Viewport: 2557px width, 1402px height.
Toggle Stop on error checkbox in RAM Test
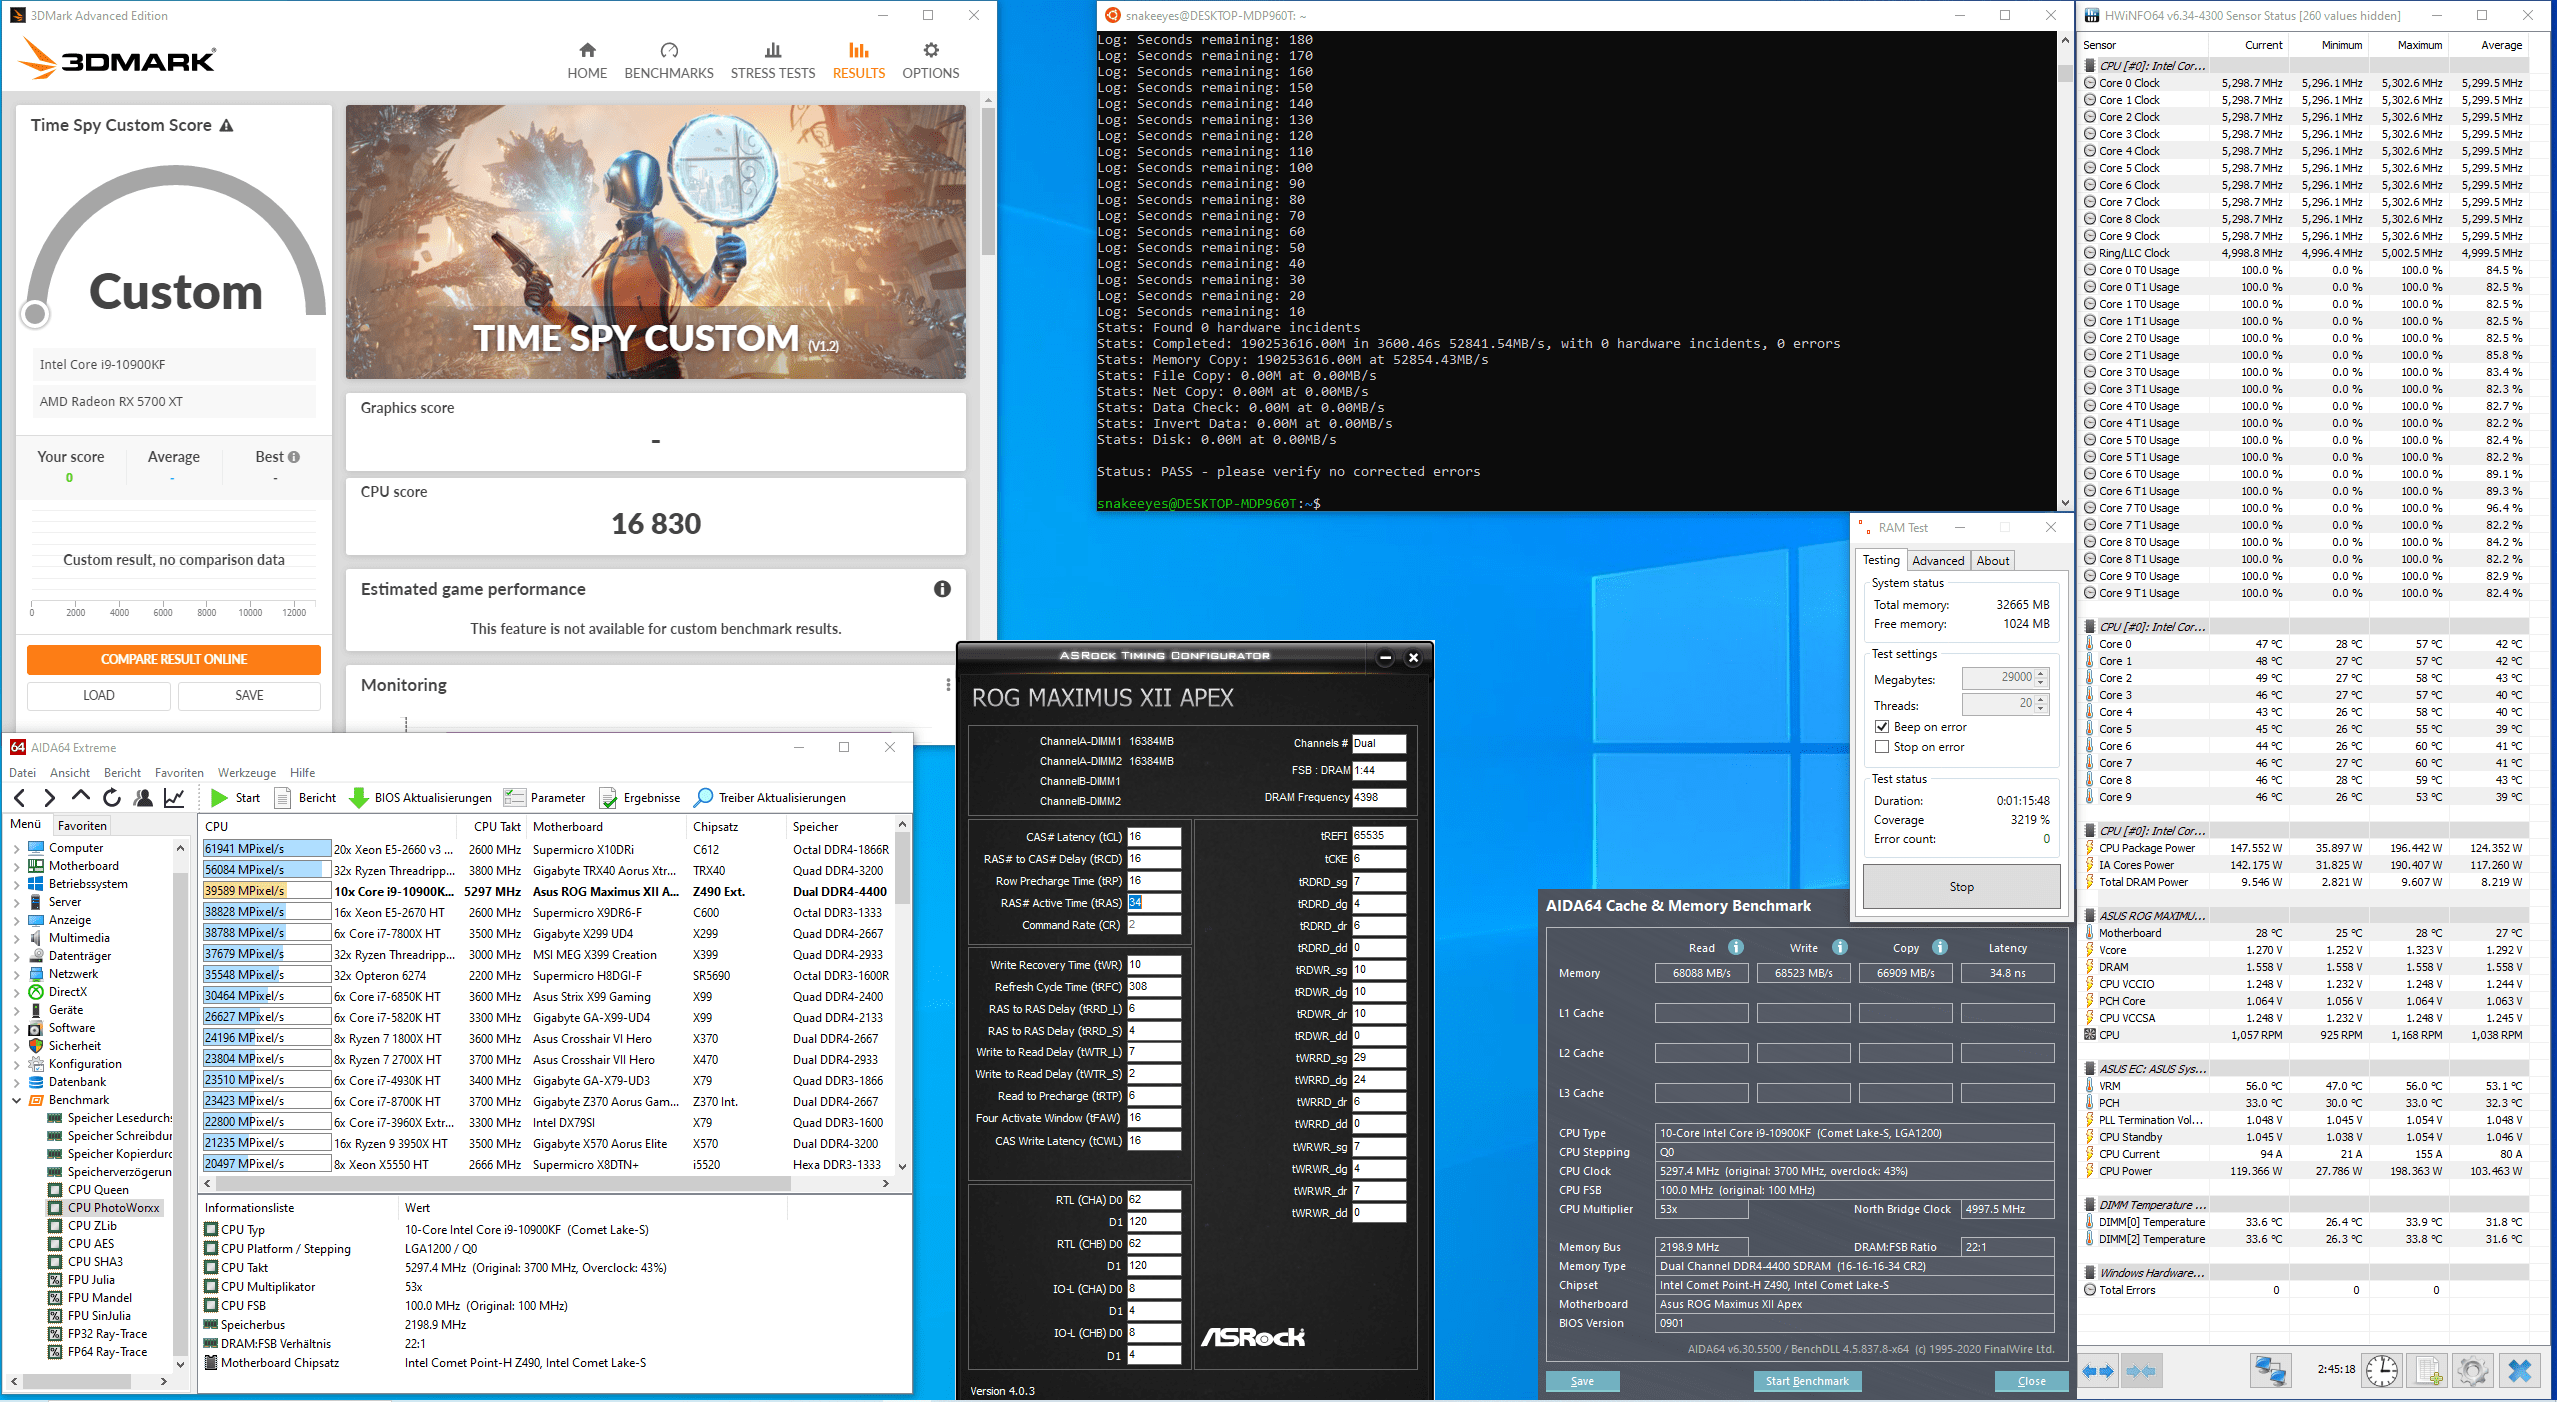pyautogui.click(x=1882, y=747)
